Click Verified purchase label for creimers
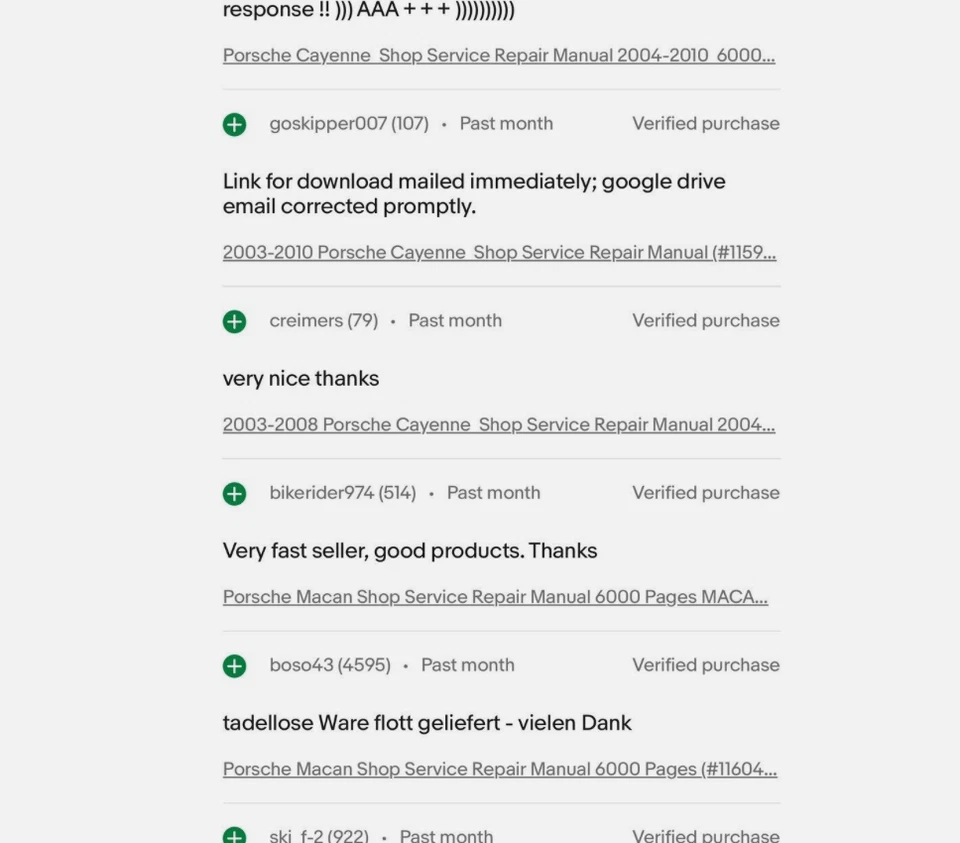 705,321
